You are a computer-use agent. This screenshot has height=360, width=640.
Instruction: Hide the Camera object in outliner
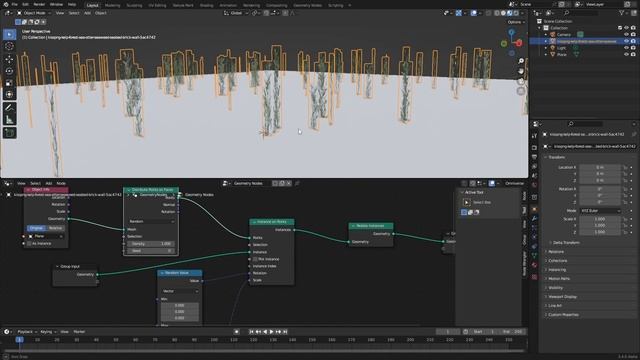626,35
